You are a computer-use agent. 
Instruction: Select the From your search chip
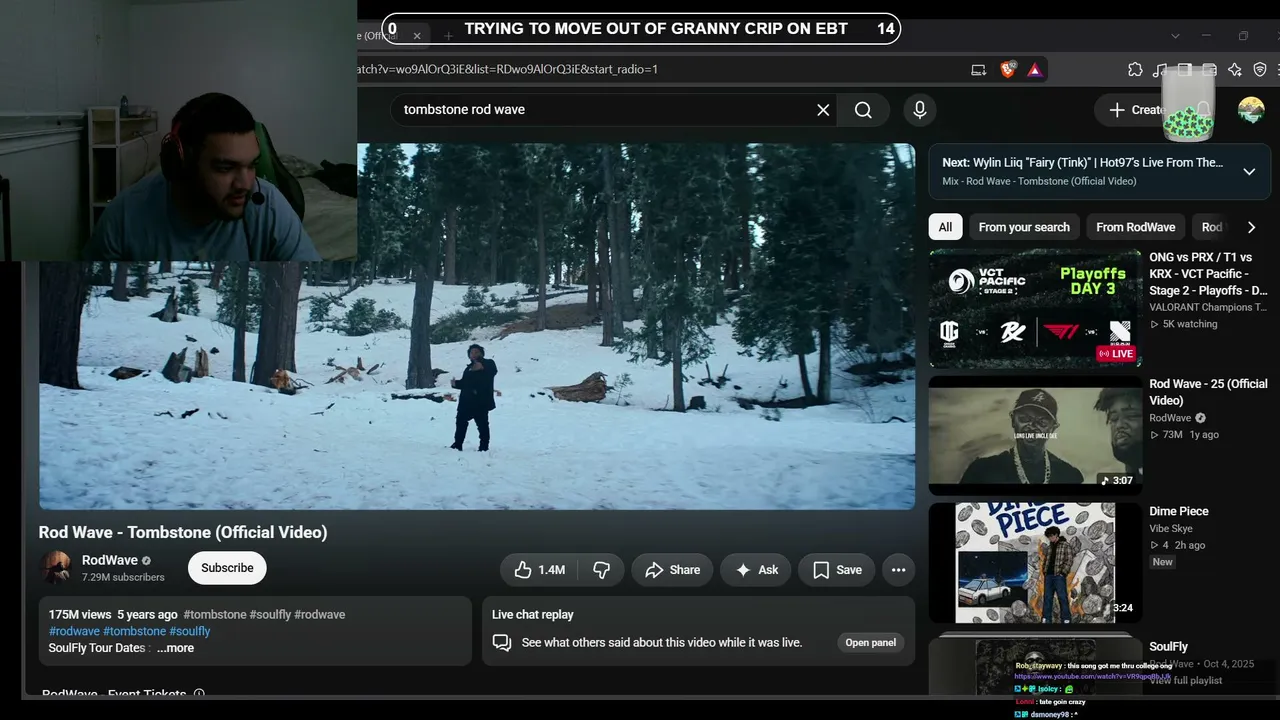coord(1024,227)
